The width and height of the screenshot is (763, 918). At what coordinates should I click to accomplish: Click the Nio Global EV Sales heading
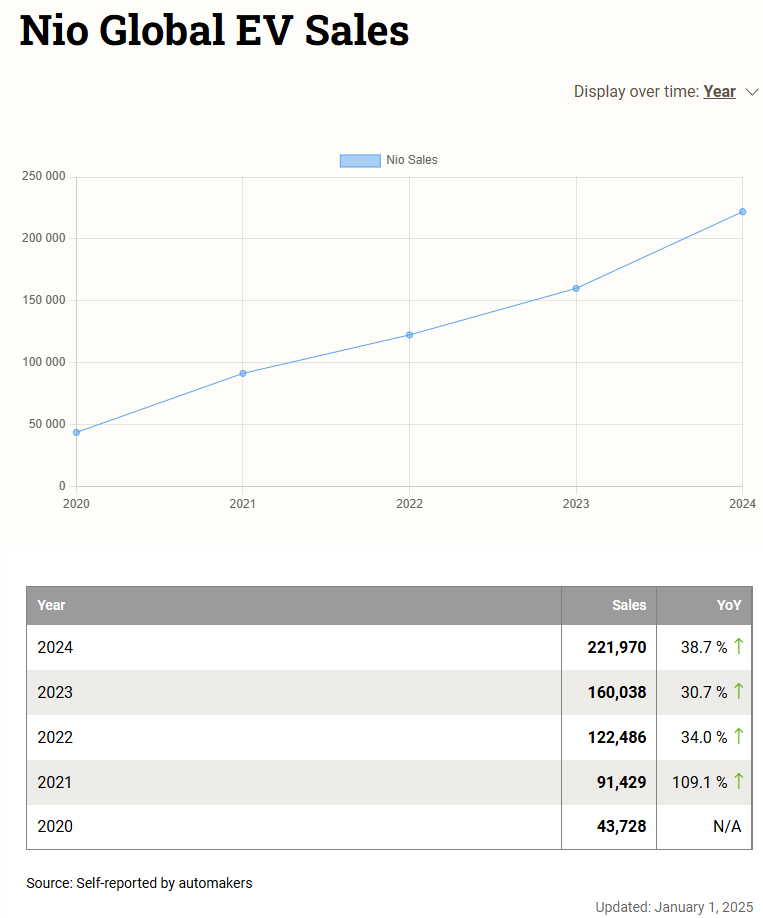(x=214, y=31)
